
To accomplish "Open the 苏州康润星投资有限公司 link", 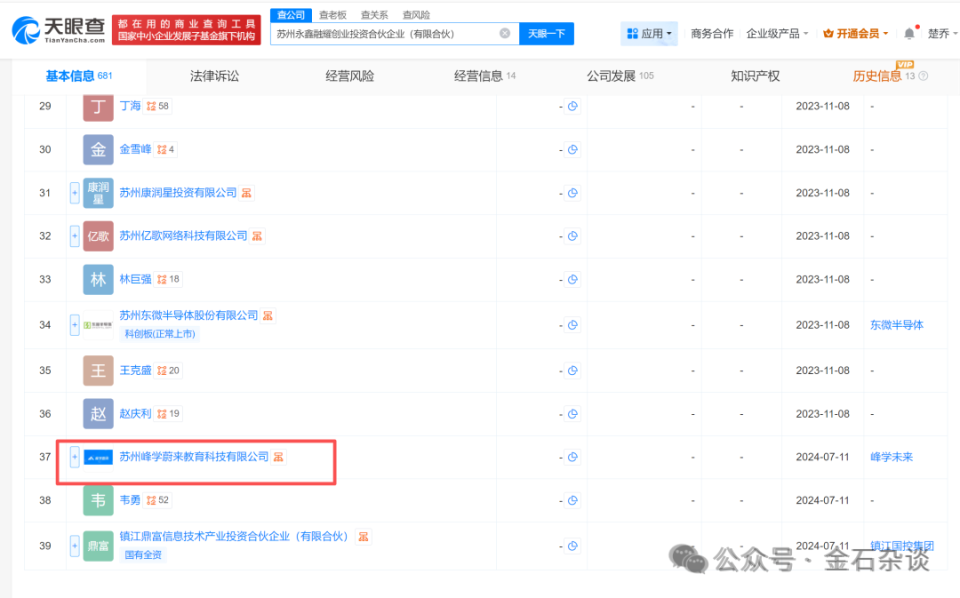I will (x=178, y=193).
